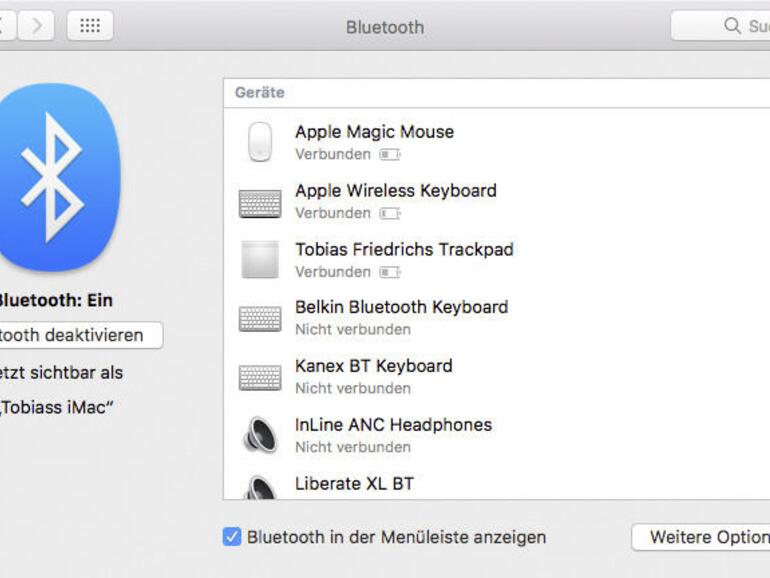Click the Apple Magic Mouse device icon

coord(260,142)
